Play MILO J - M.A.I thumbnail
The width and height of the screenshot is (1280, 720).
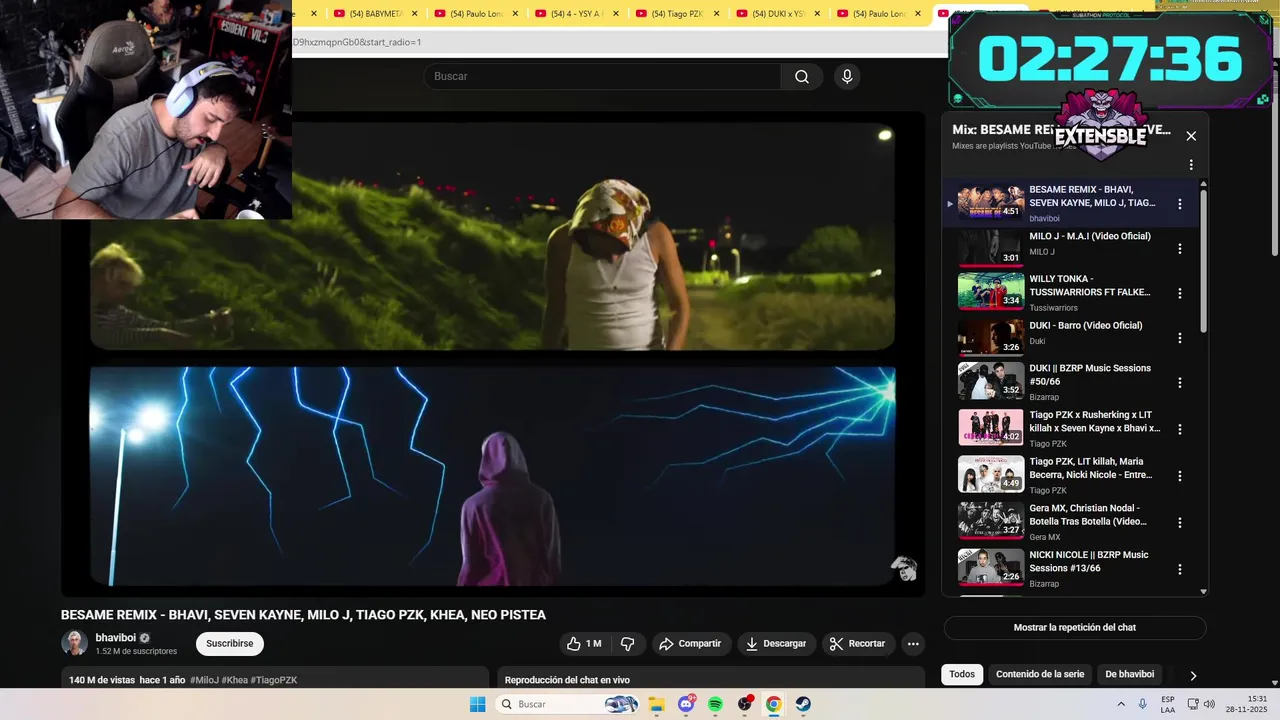(x=991, y=248)
